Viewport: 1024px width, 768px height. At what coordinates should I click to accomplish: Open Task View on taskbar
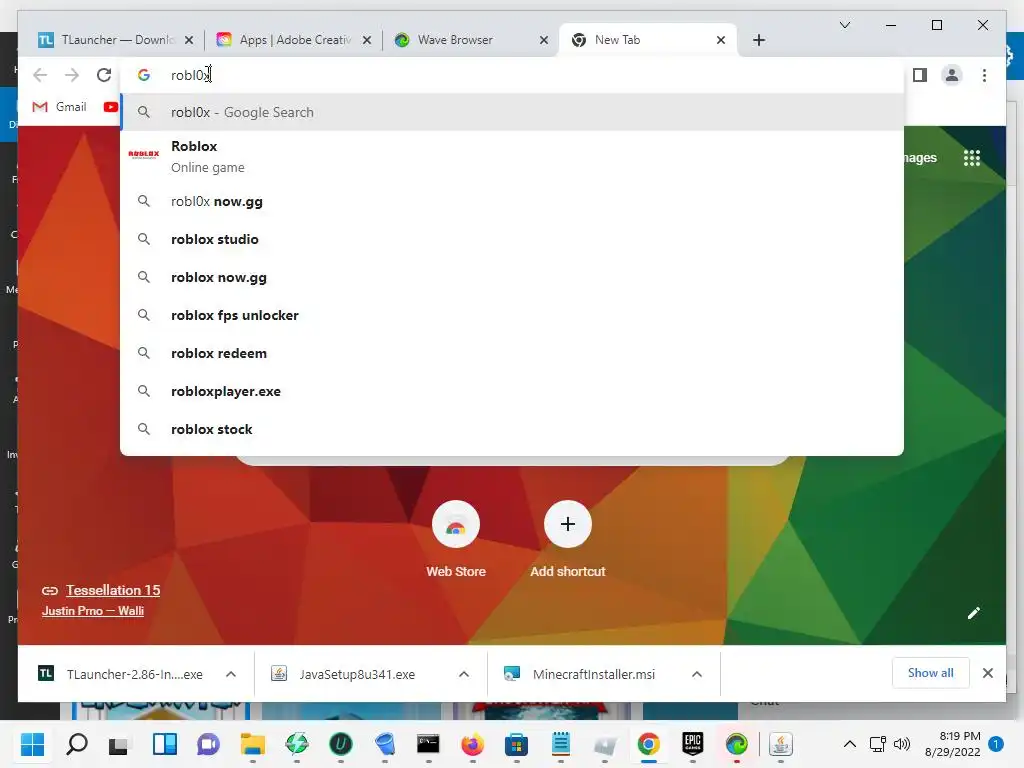119,744
